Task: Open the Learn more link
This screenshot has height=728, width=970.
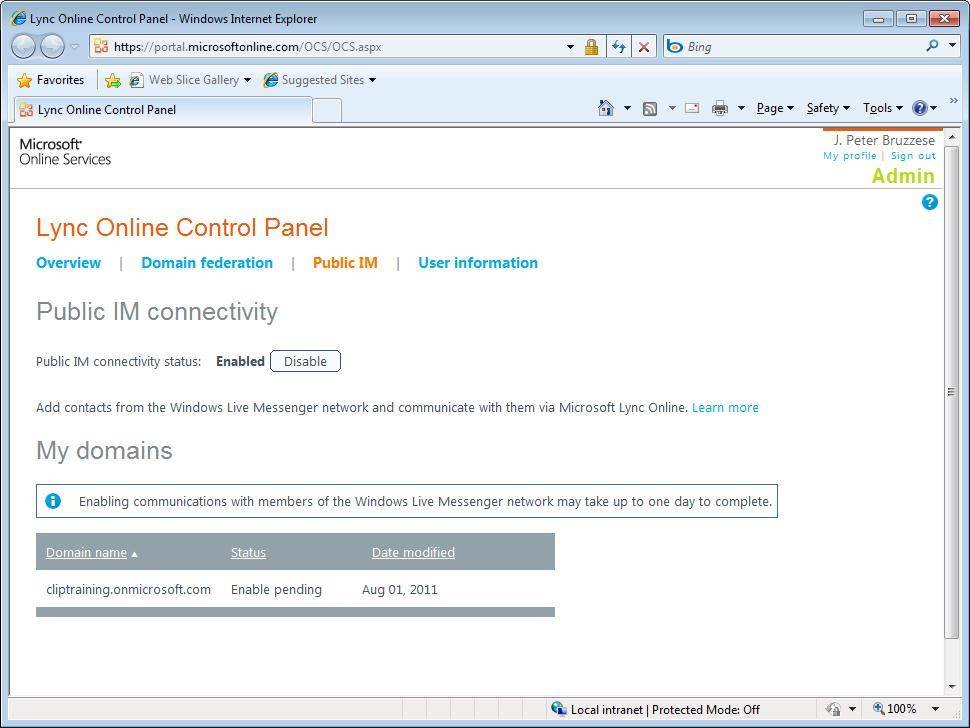Action: coord(725,408)
